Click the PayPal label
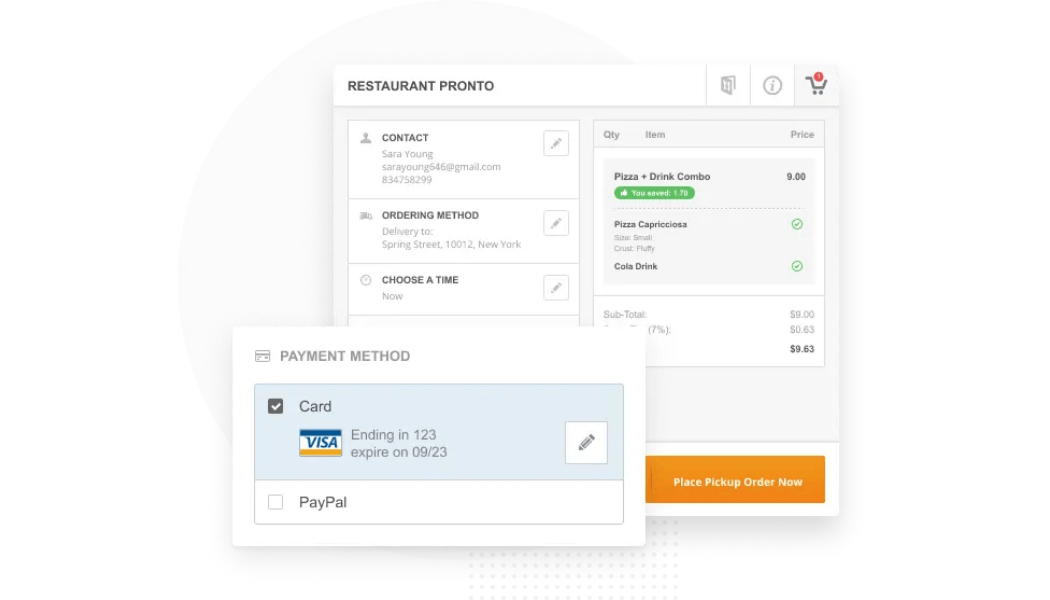The width and height of the screenshot is (1050, 600). tap(323, 502)
